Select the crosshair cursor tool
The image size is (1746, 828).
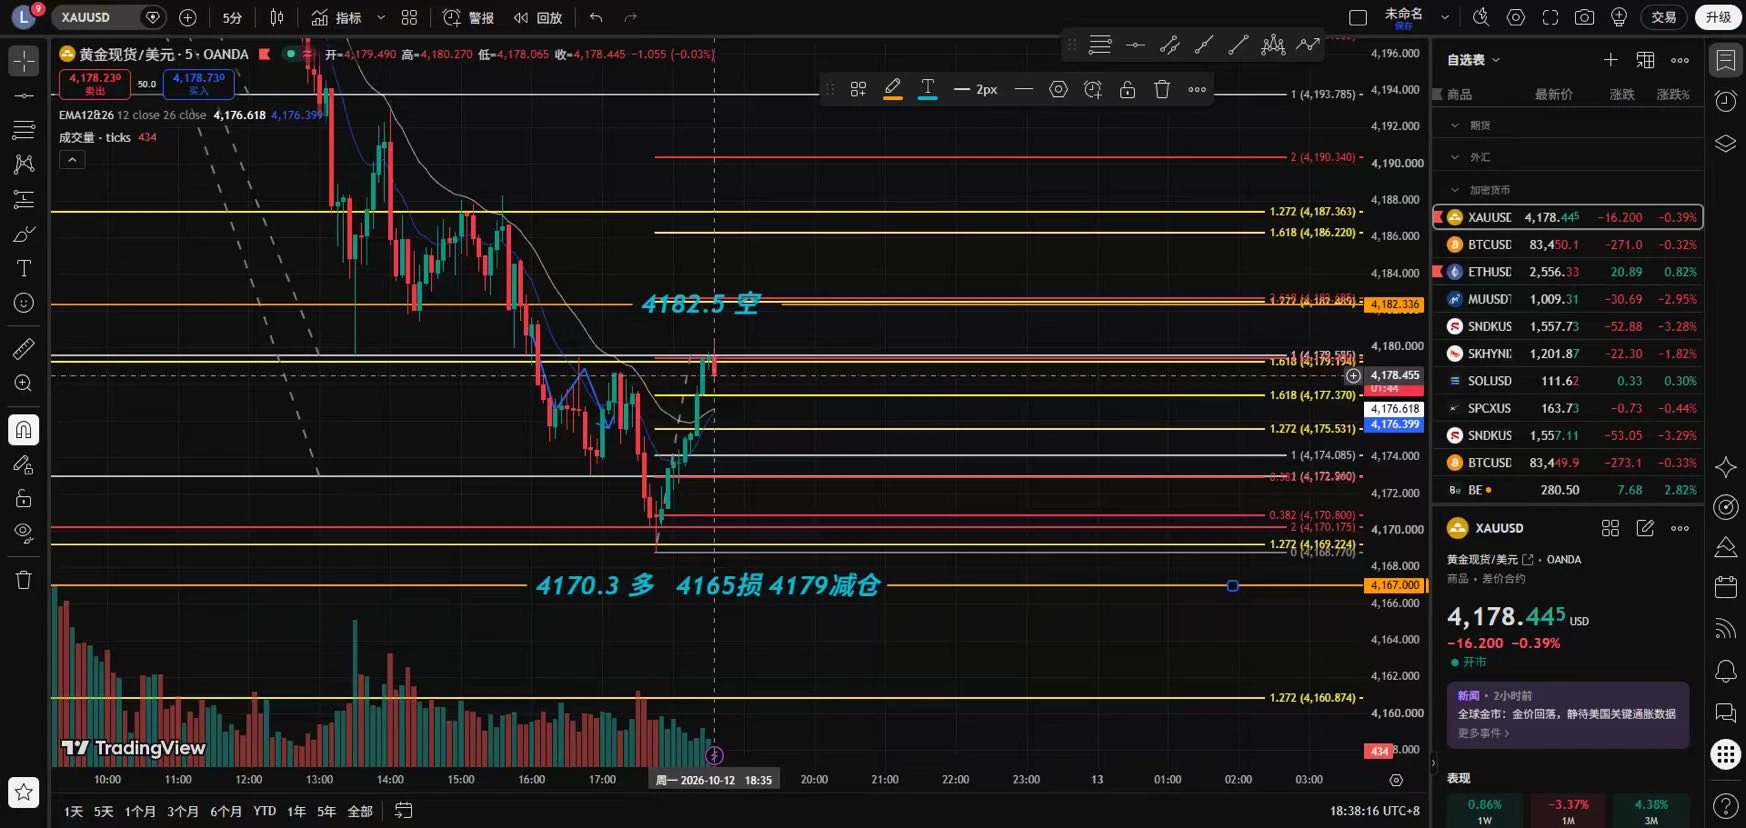(24, 61)
